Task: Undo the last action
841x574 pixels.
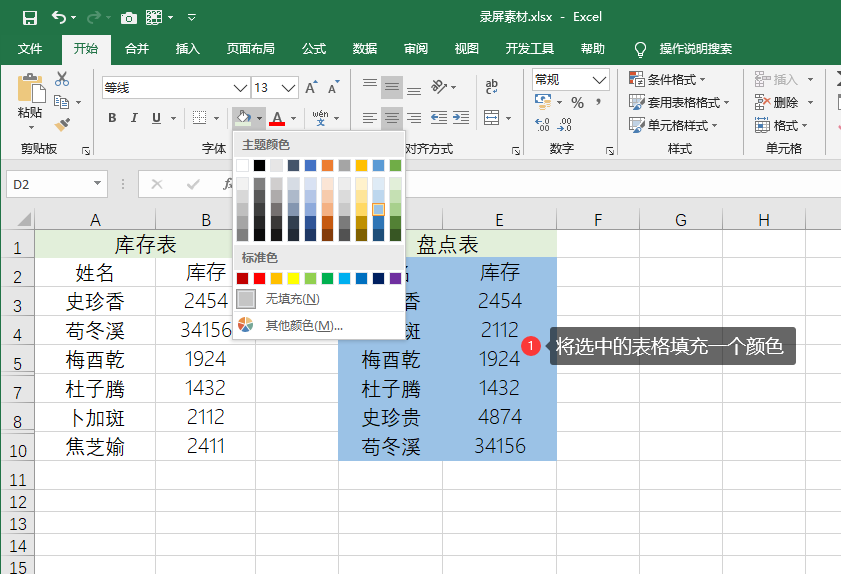Action: pyautogui.click(x=59, y=18)
